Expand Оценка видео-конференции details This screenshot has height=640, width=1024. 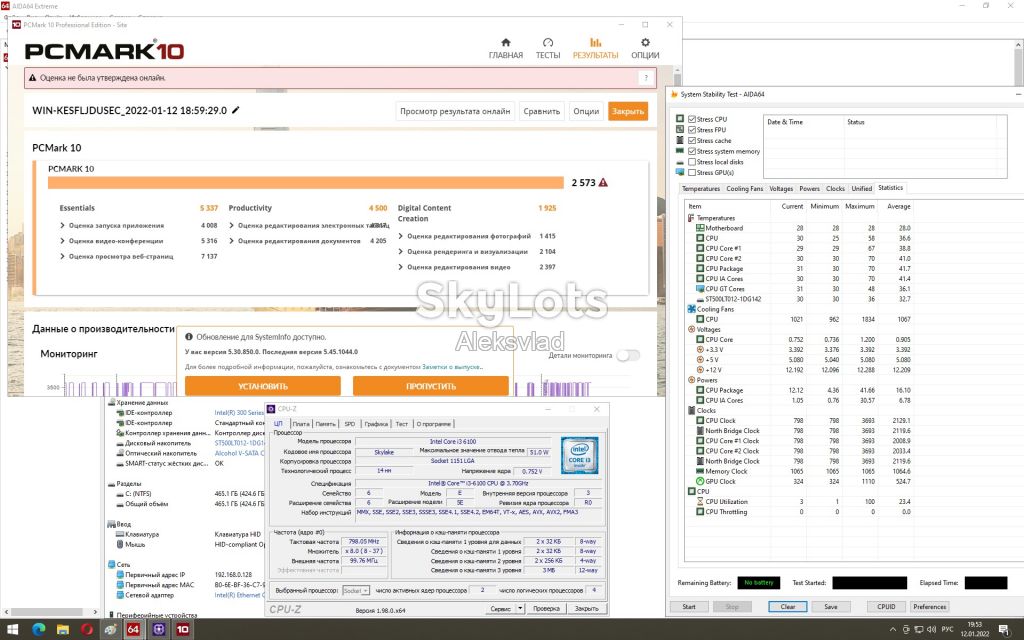click(63, 241)
